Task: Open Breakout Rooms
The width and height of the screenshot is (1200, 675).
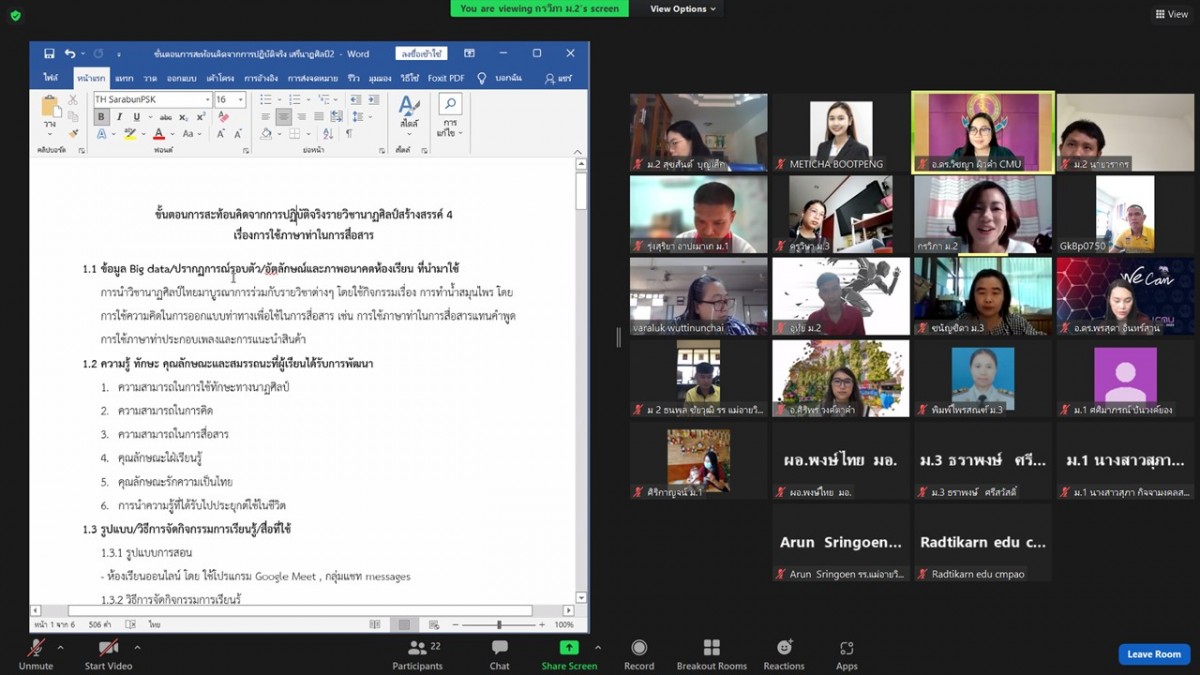Action: coord(712,654)
